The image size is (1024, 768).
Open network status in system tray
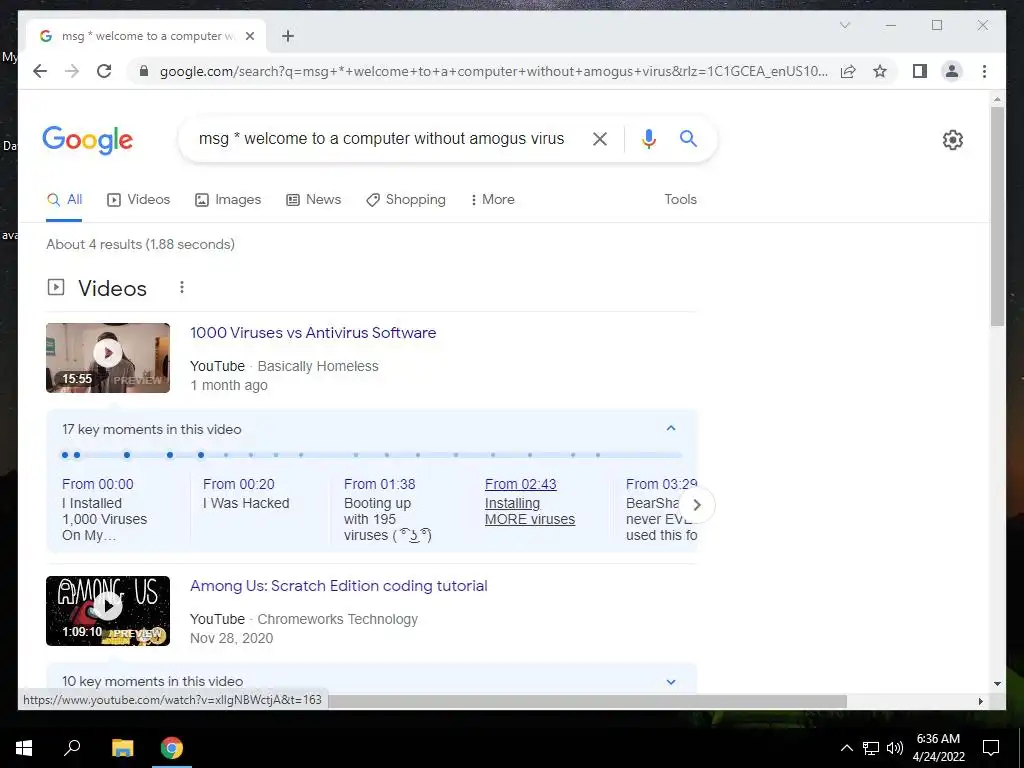click(x=871, y=748)
